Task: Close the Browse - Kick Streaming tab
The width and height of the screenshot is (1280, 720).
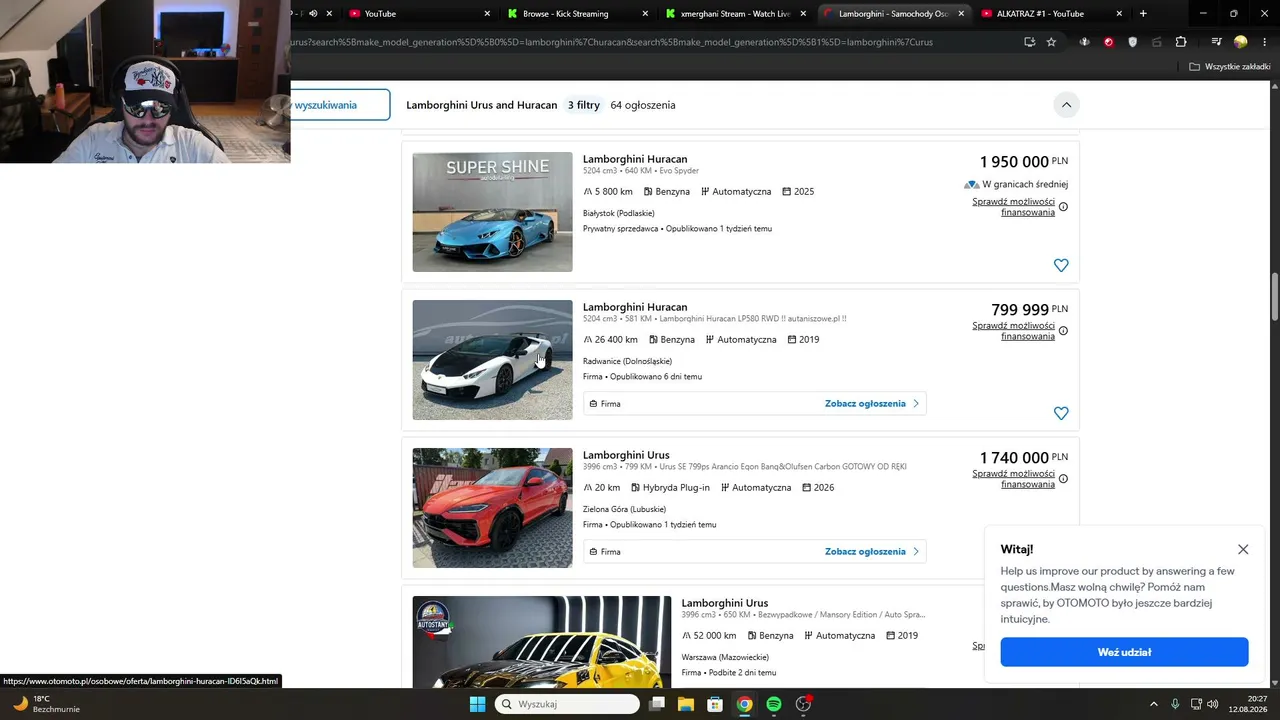Action: click(646, 14)
